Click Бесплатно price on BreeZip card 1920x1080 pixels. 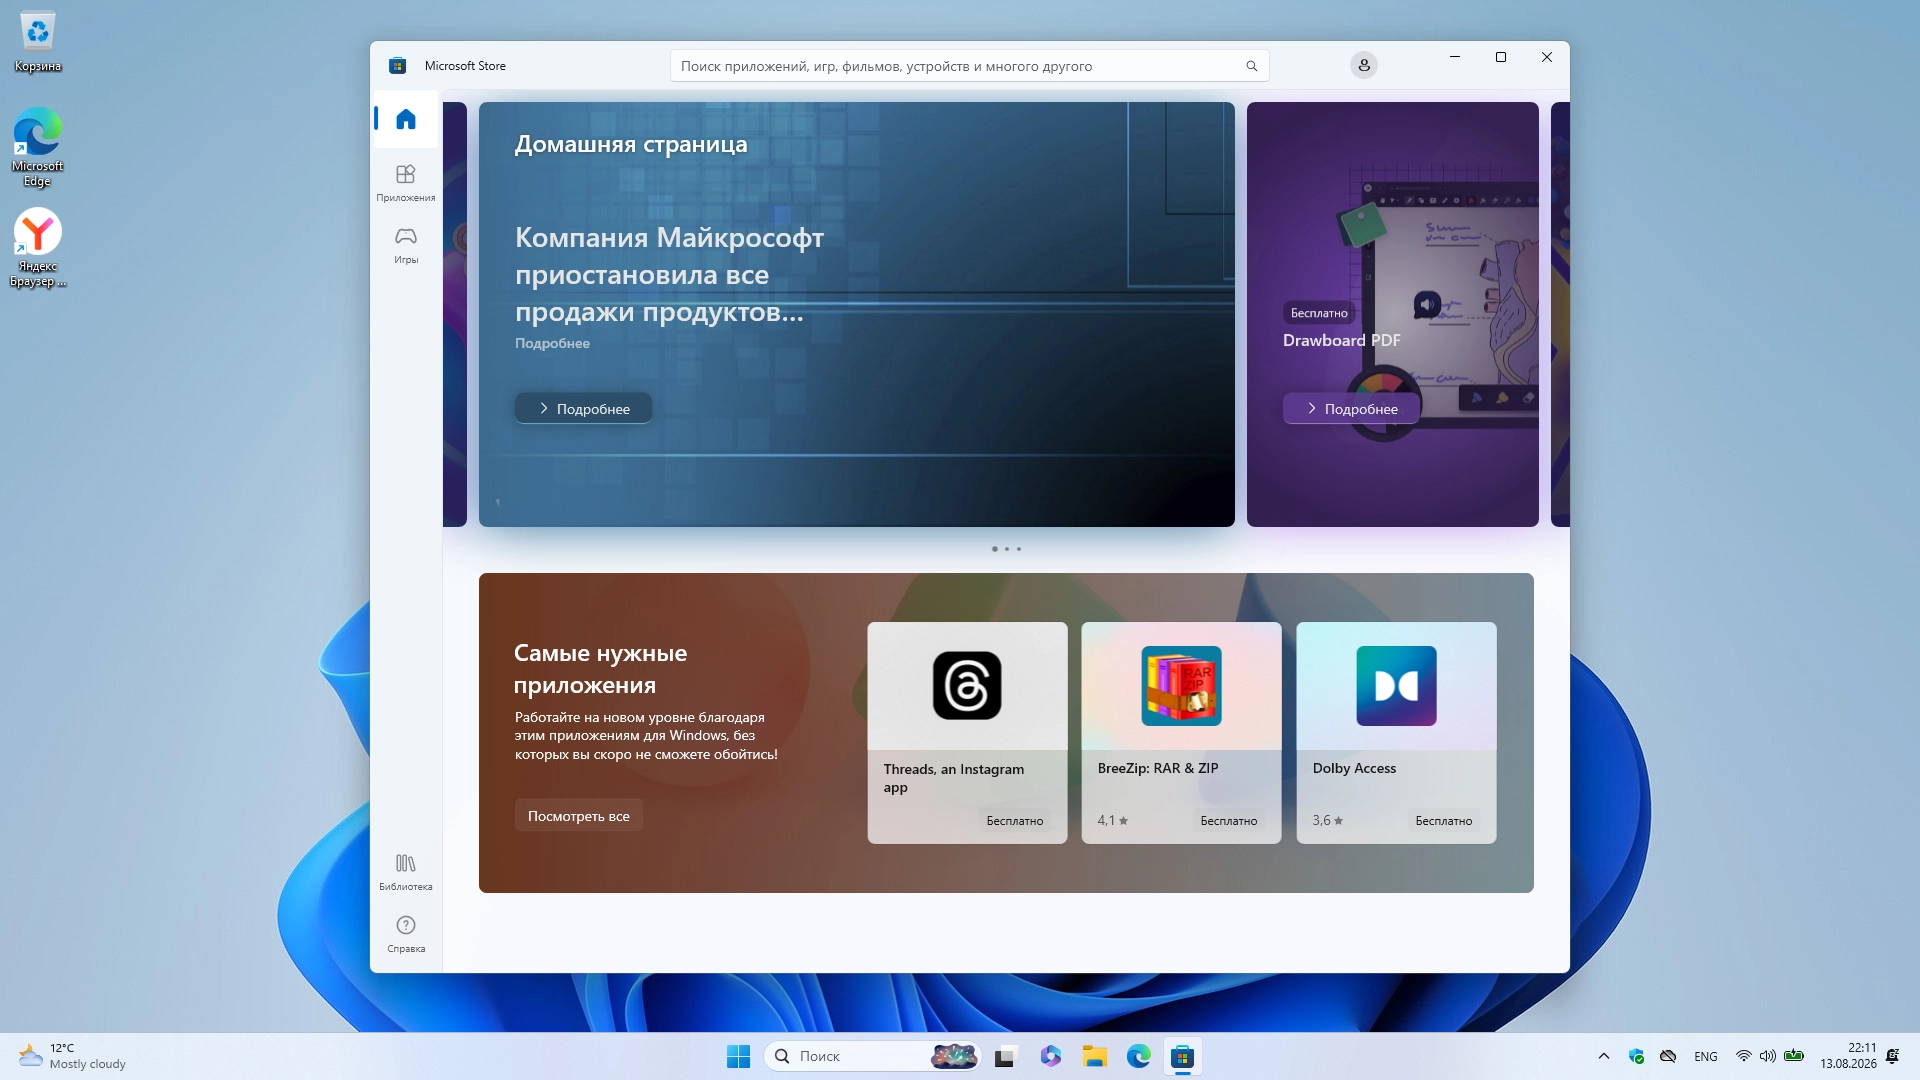pyautogui.click(x=1229, y=820)
